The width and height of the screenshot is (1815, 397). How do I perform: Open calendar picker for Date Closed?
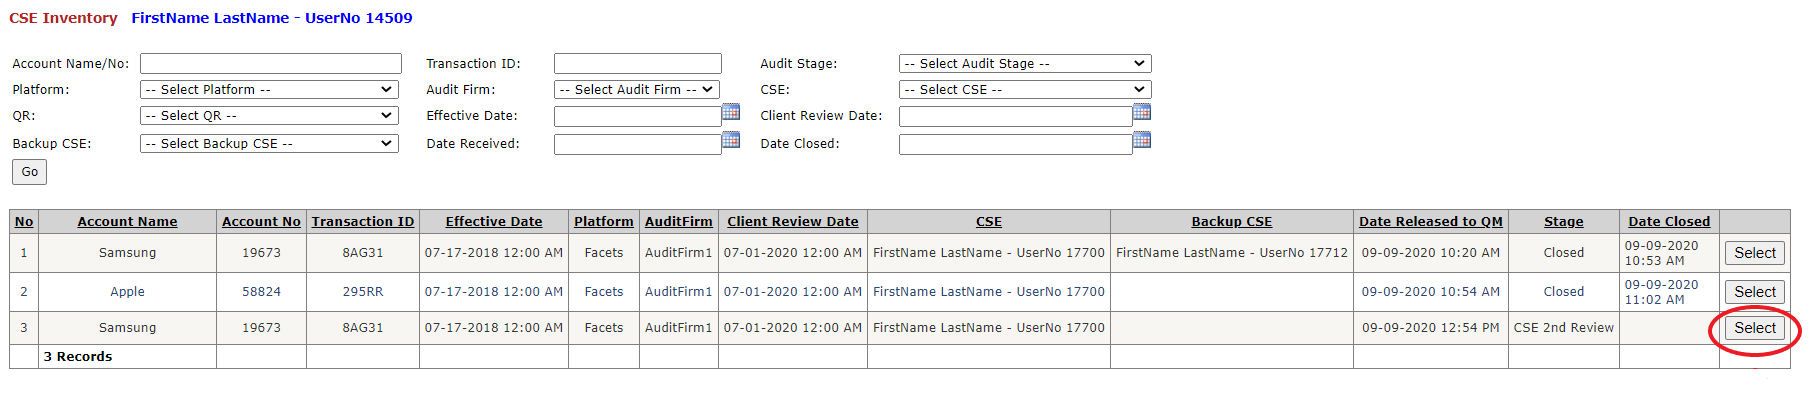click(x=1142, y=140)
